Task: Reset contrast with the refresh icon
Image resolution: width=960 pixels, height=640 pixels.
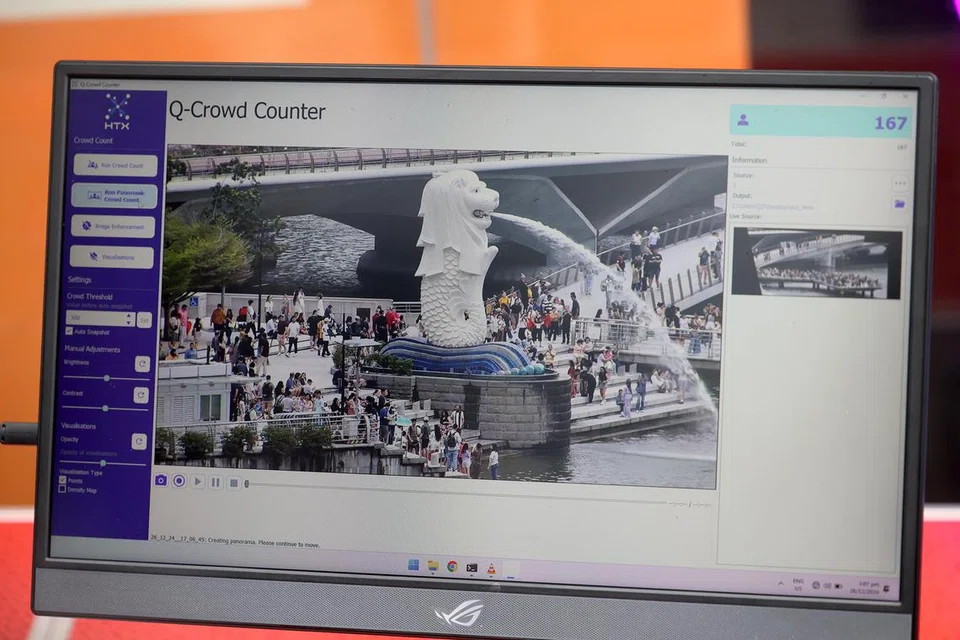Action: [x=141, y=395]
